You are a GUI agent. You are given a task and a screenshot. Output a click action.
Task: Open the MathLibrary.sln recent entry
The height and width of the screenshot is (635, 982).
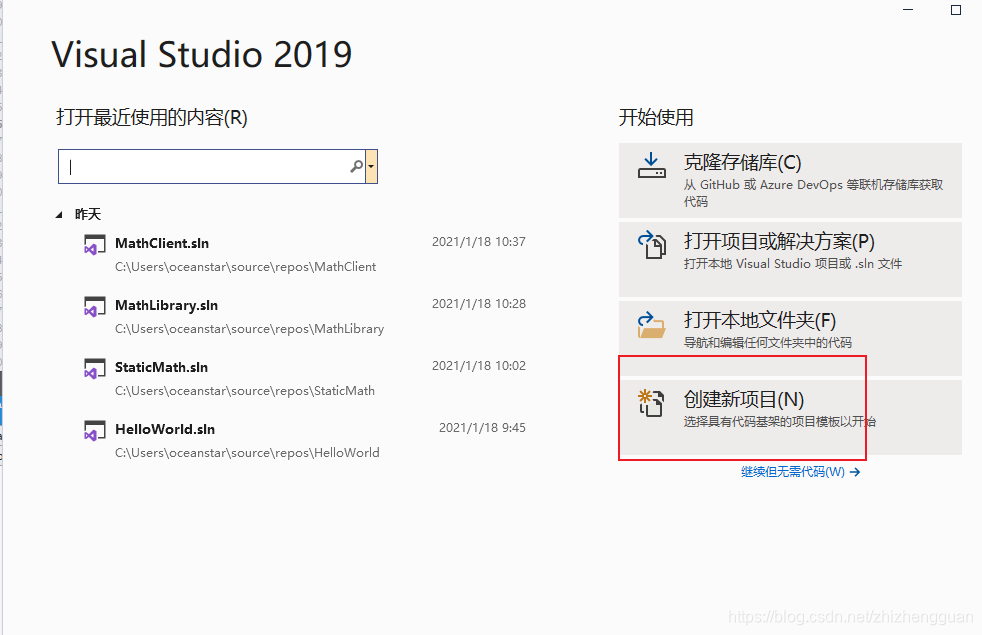(305, 317)
